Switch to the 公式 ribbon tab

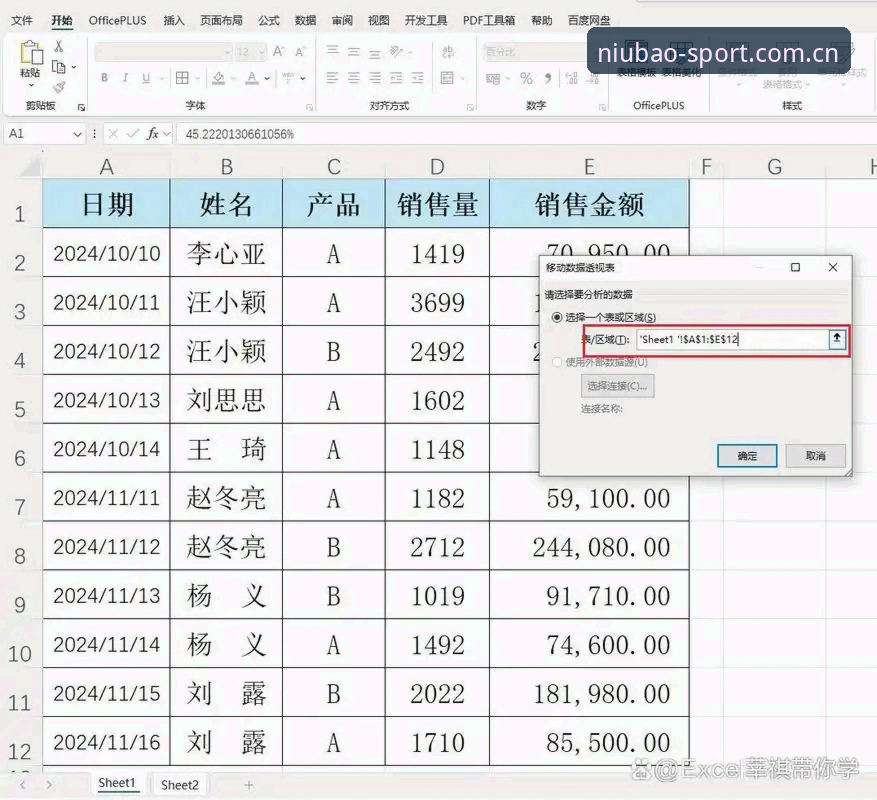[268, 21]
